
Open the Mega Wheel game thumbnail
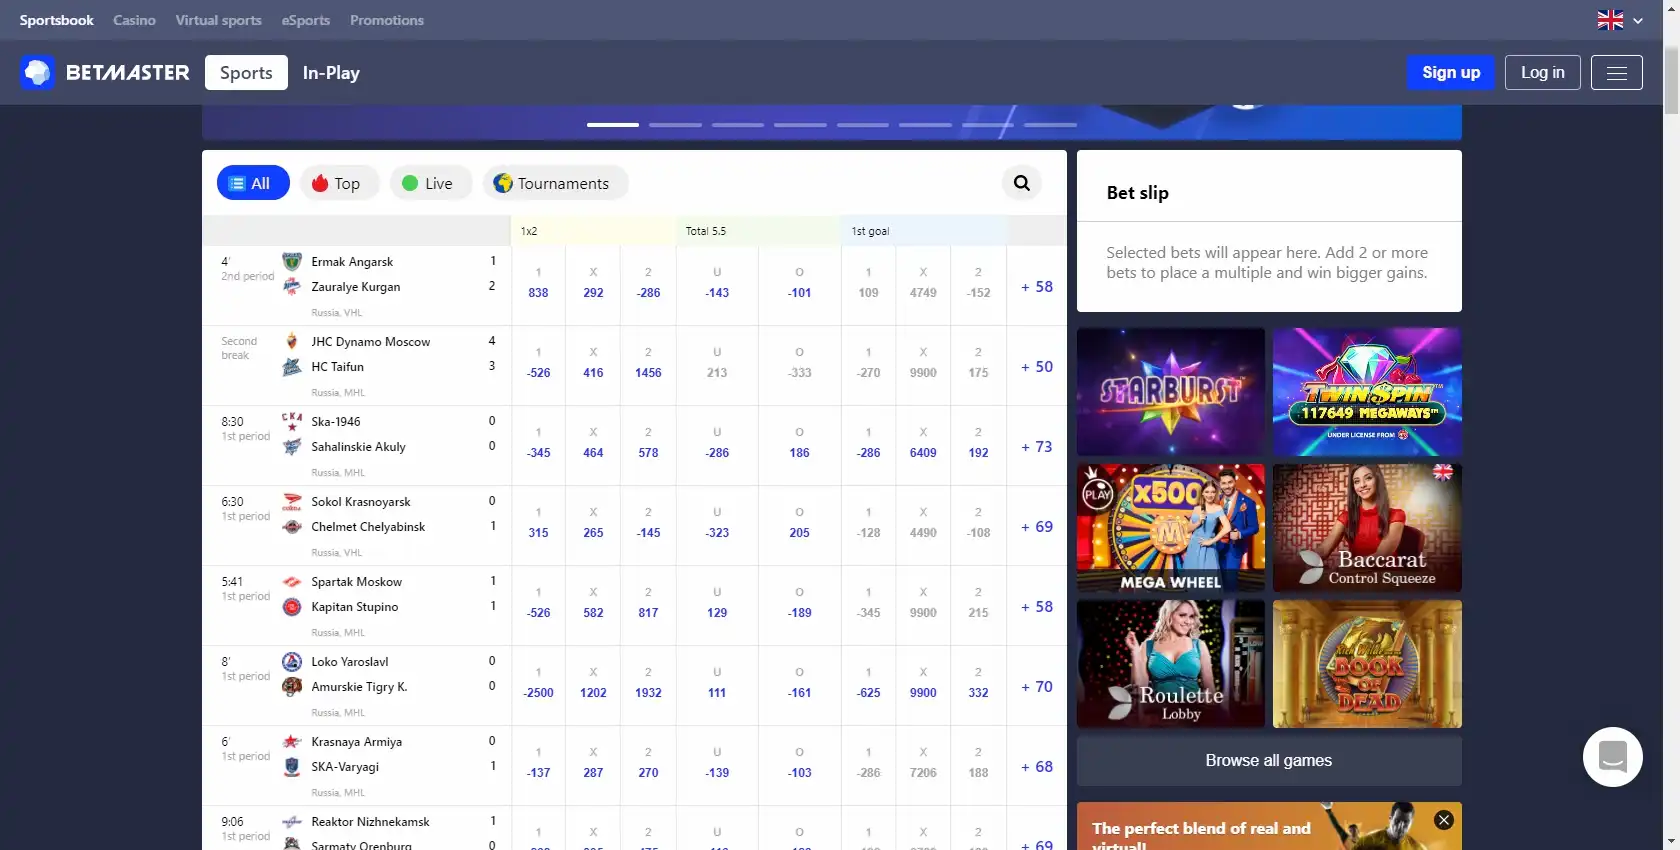tap(1171, 528)
